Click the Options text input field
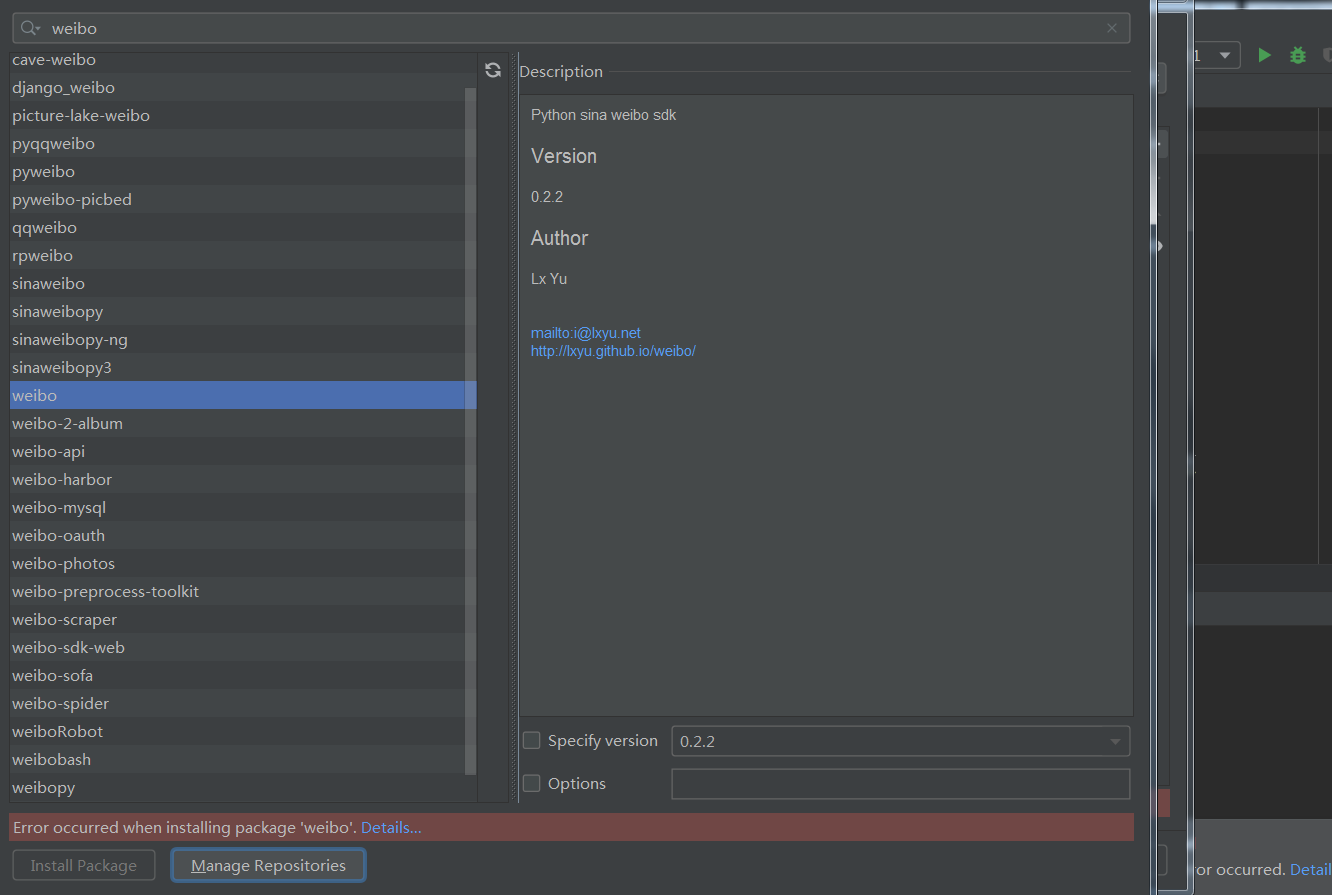Screen dimensions: 1332x895 click(x=901, y=783)
